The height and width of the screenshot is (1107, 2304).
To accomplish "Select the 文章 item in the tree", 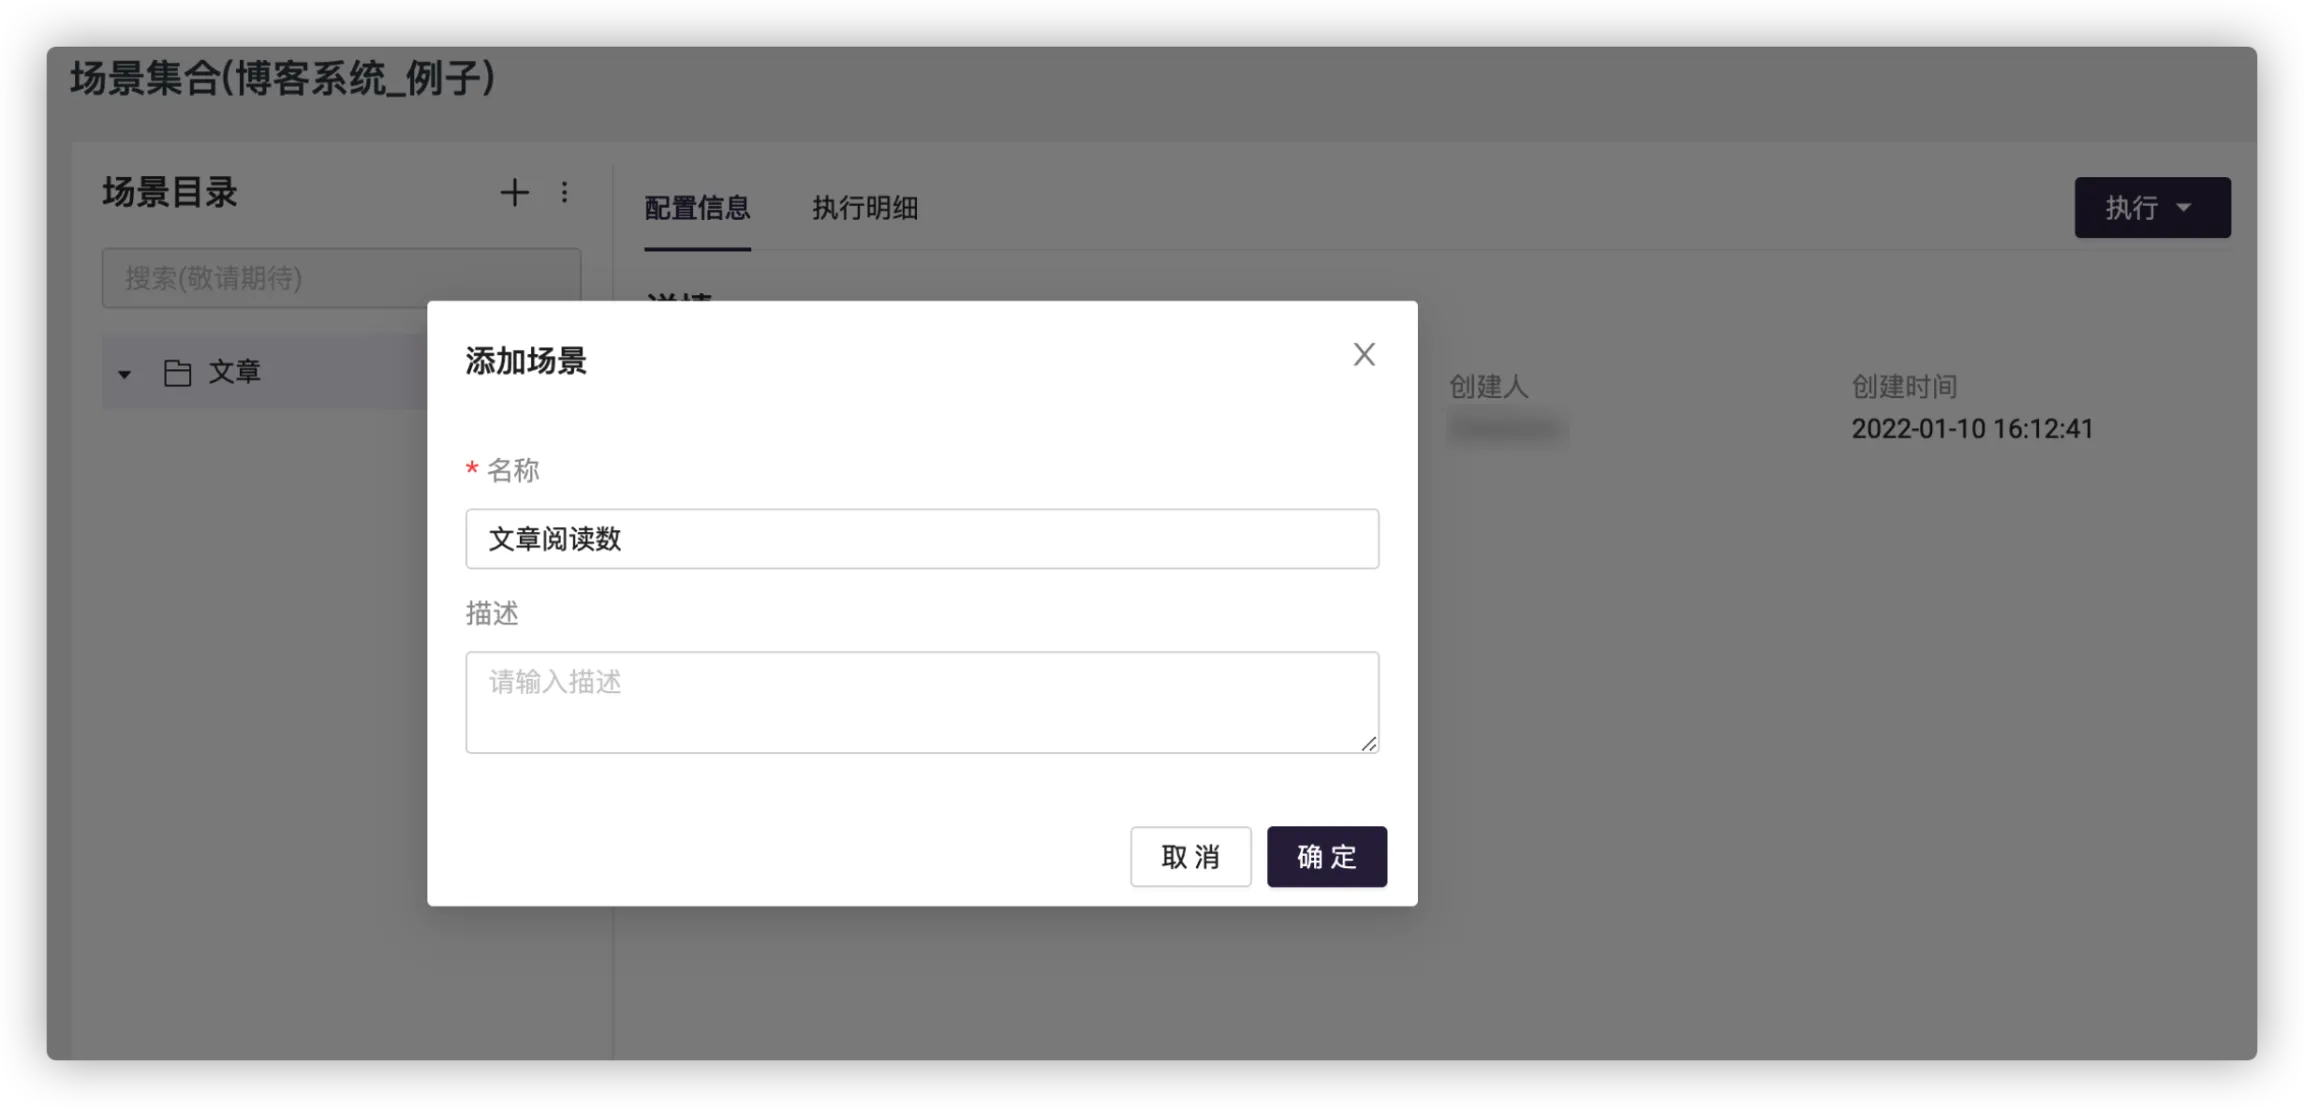I will click(x=235, y=372).
